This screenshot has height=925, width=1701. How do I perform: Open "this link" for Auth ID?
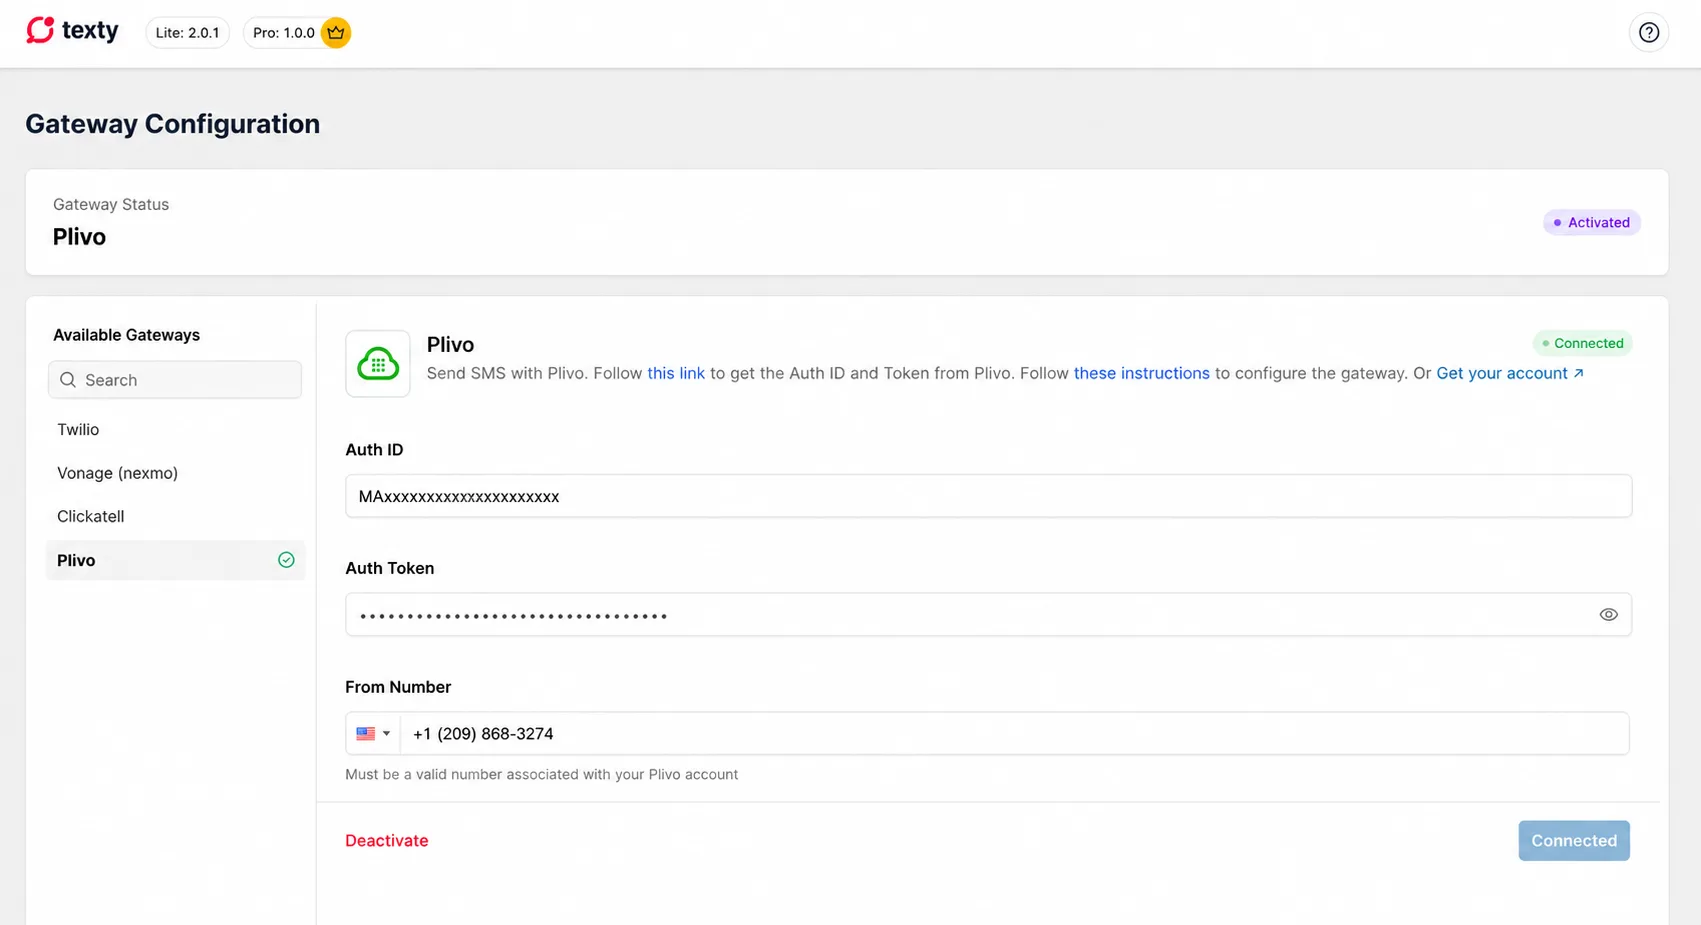(x=676, y=373)
